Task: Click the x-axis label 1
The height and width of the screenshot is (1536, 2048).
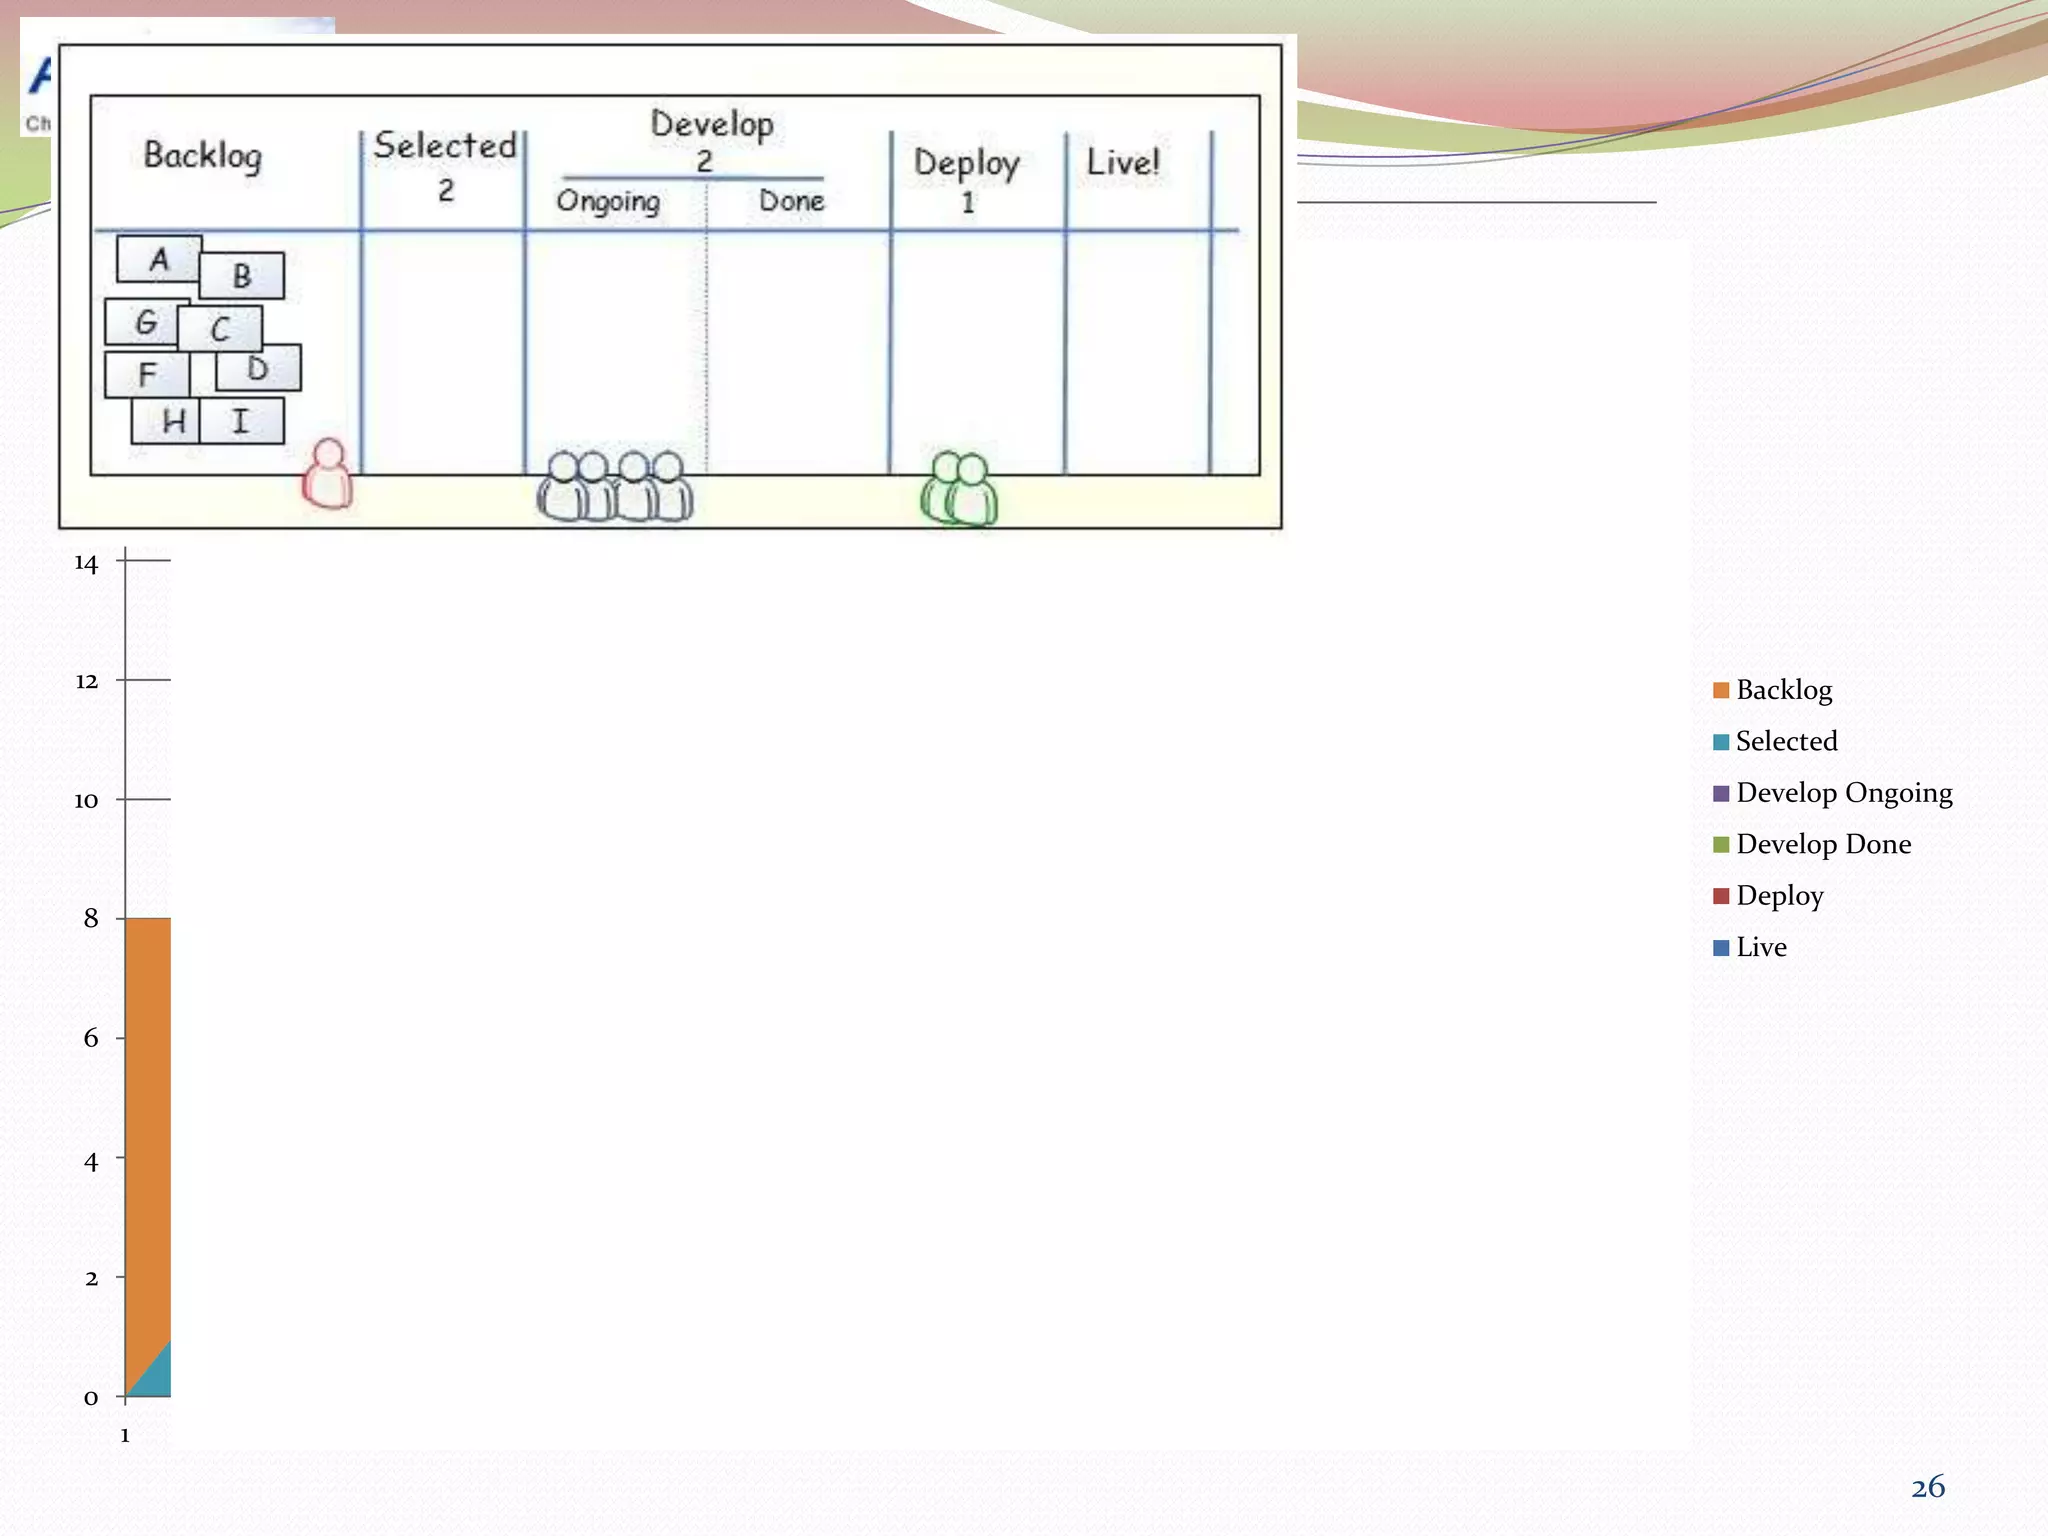Action: (125, 1435)
